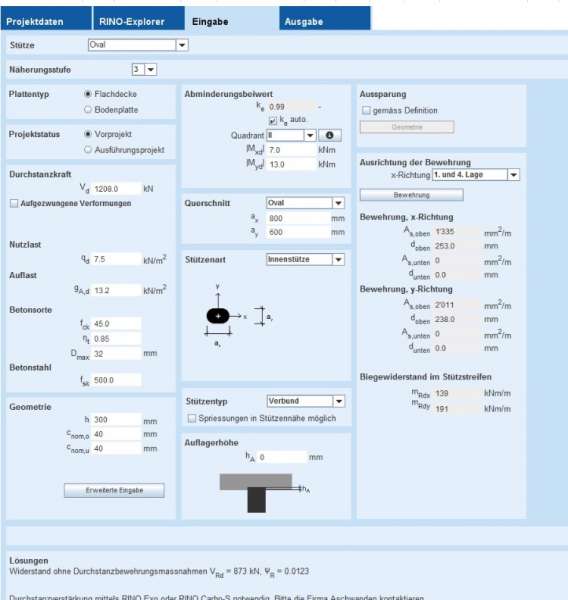568x600 pixels.
Task: Click the ηt 0.85 input field
Action: (x=116, y=339)
